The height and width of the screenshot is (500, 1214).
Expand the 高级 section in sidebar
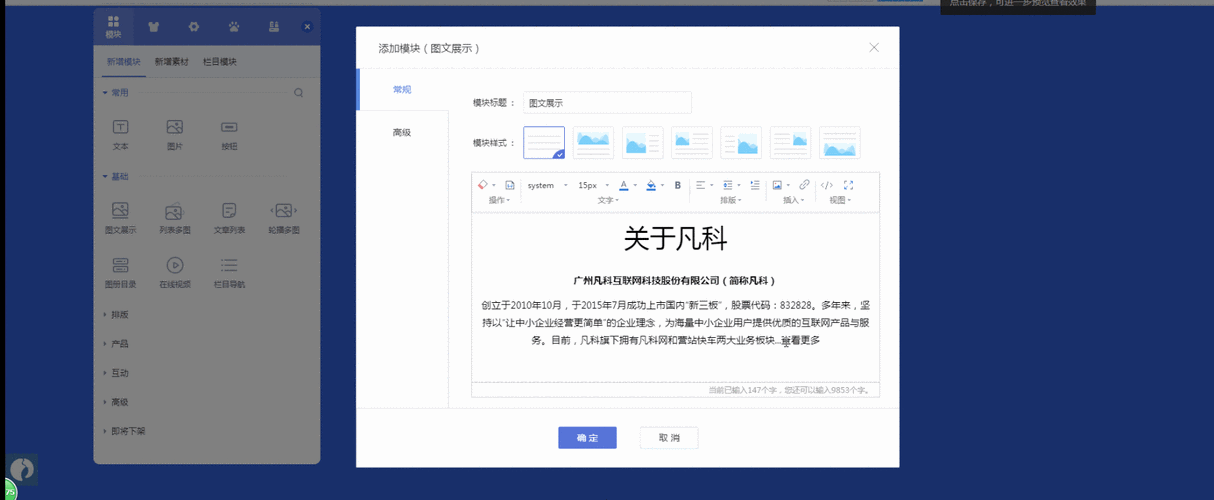coord(116,402)
